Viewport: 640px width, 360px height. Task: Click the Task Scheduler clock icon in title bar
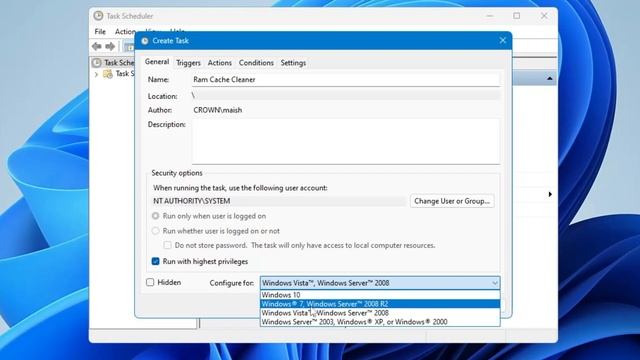98,16
